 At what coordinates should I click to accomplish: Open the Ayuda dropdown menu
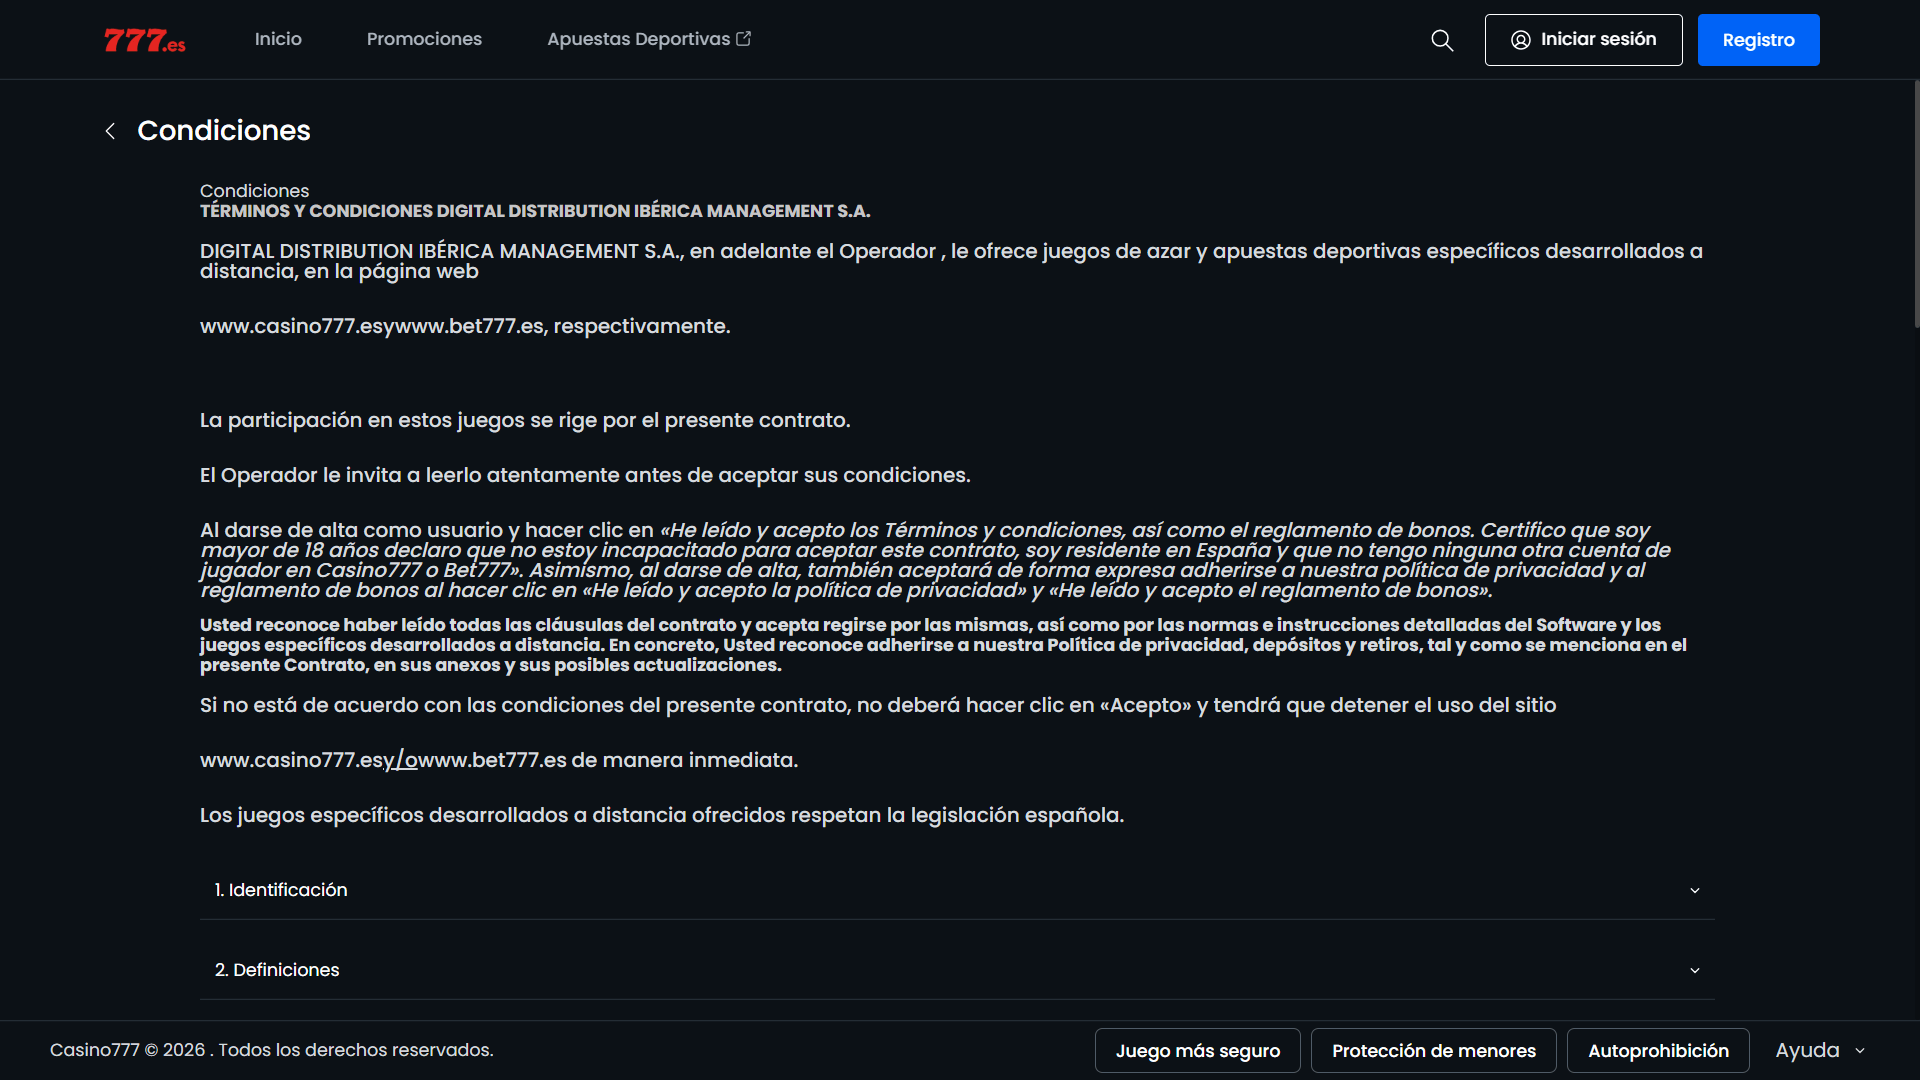pos(1818,1050)
